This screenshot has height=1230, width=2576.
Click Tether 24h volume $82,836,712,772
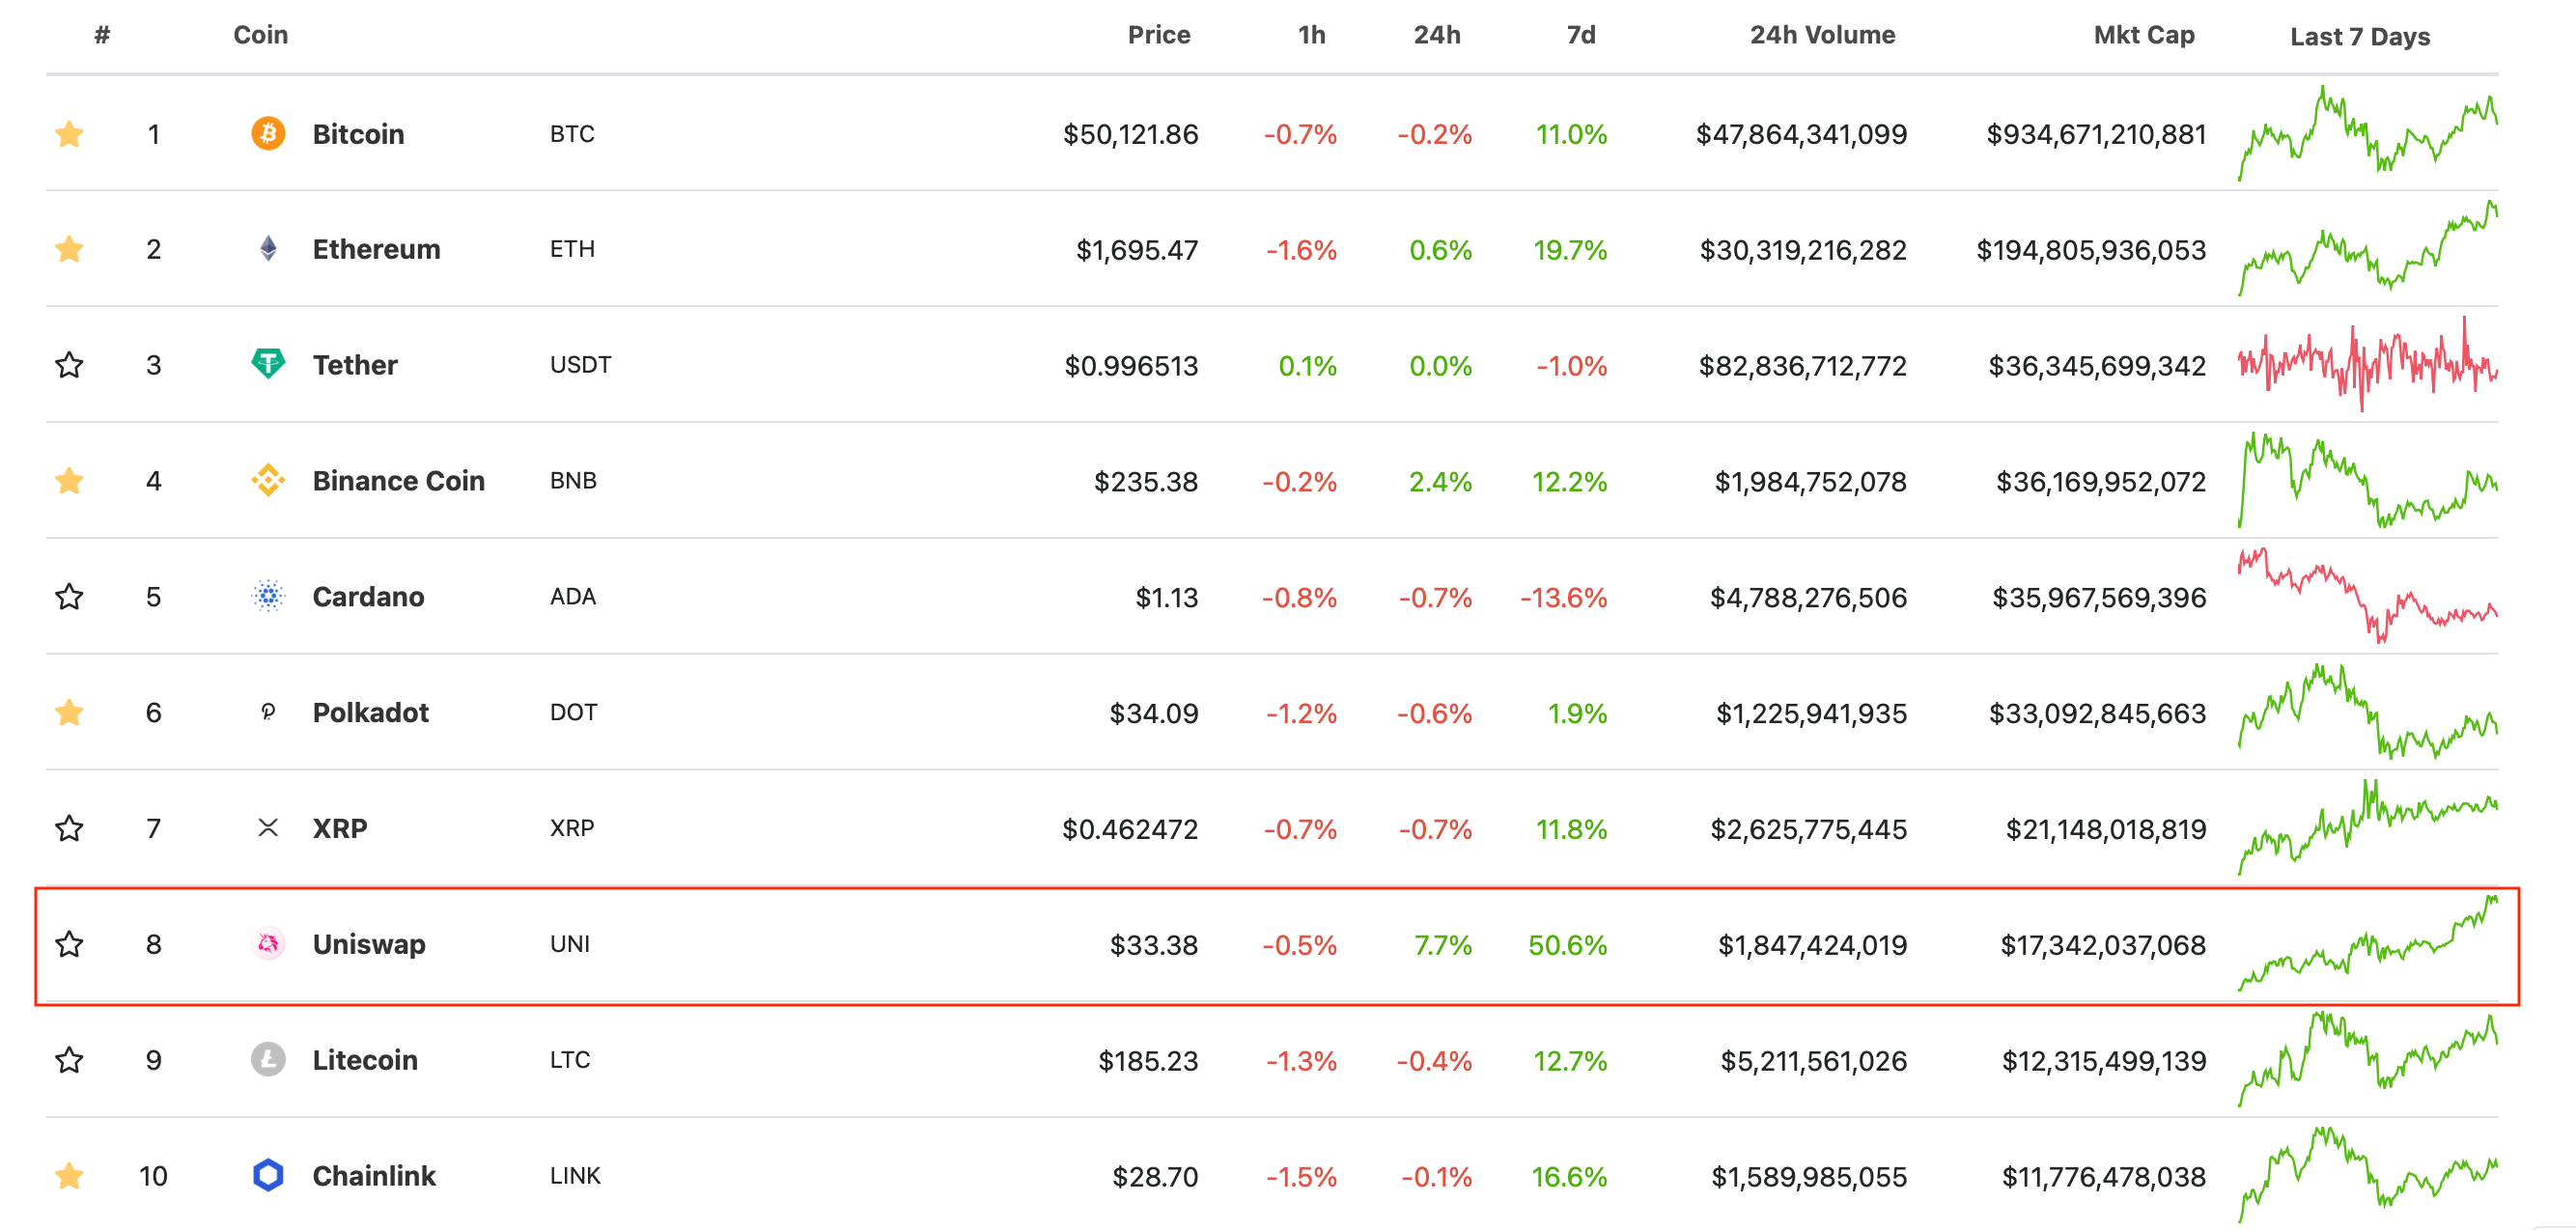[1802, 366]
